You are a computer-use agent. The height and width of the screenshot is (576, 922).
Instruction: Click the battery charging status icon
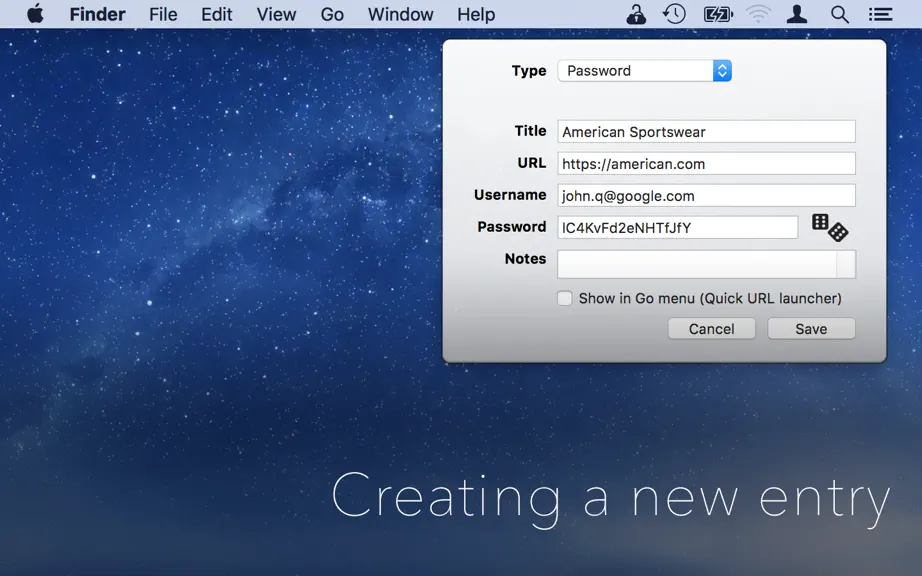point(718,14)
